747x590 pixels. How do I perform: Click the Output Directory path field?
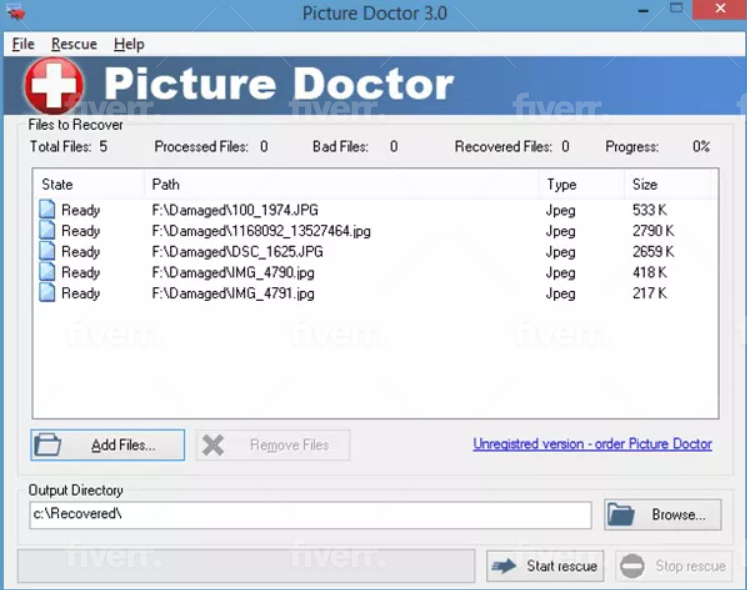point(310,515)
